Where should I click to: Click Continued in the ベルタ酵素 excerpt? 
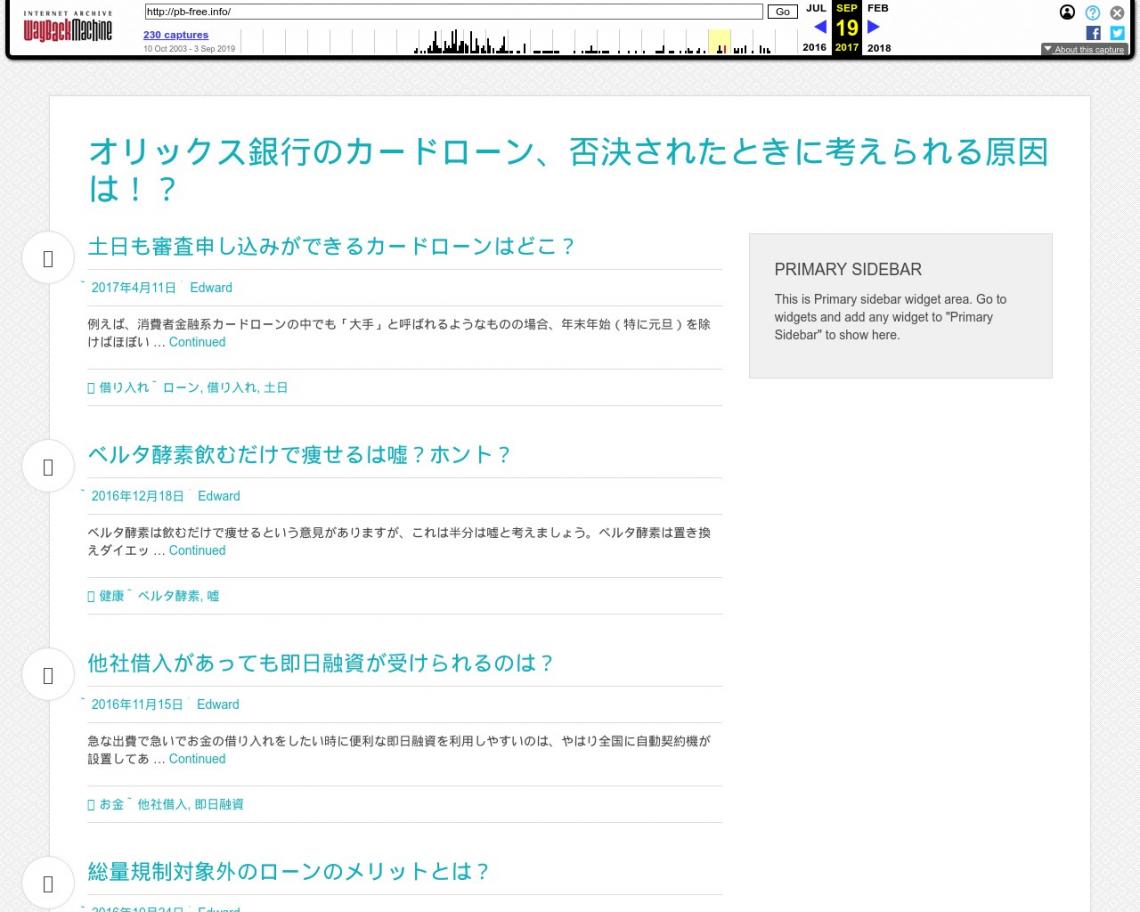pyautogui.click(x=197, y=551)
